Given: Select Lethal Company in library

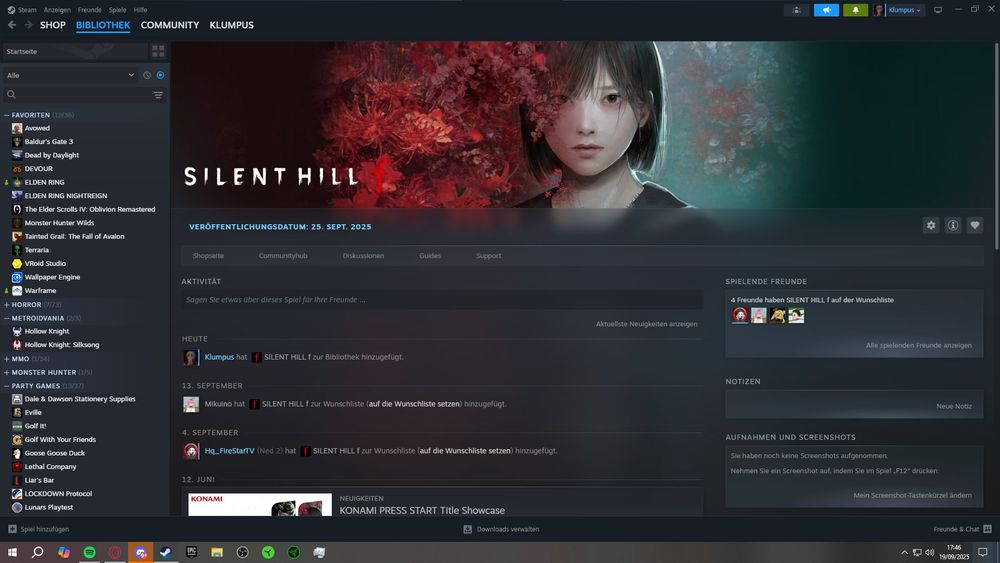Looking at the screenshot, I should point(50,467).
